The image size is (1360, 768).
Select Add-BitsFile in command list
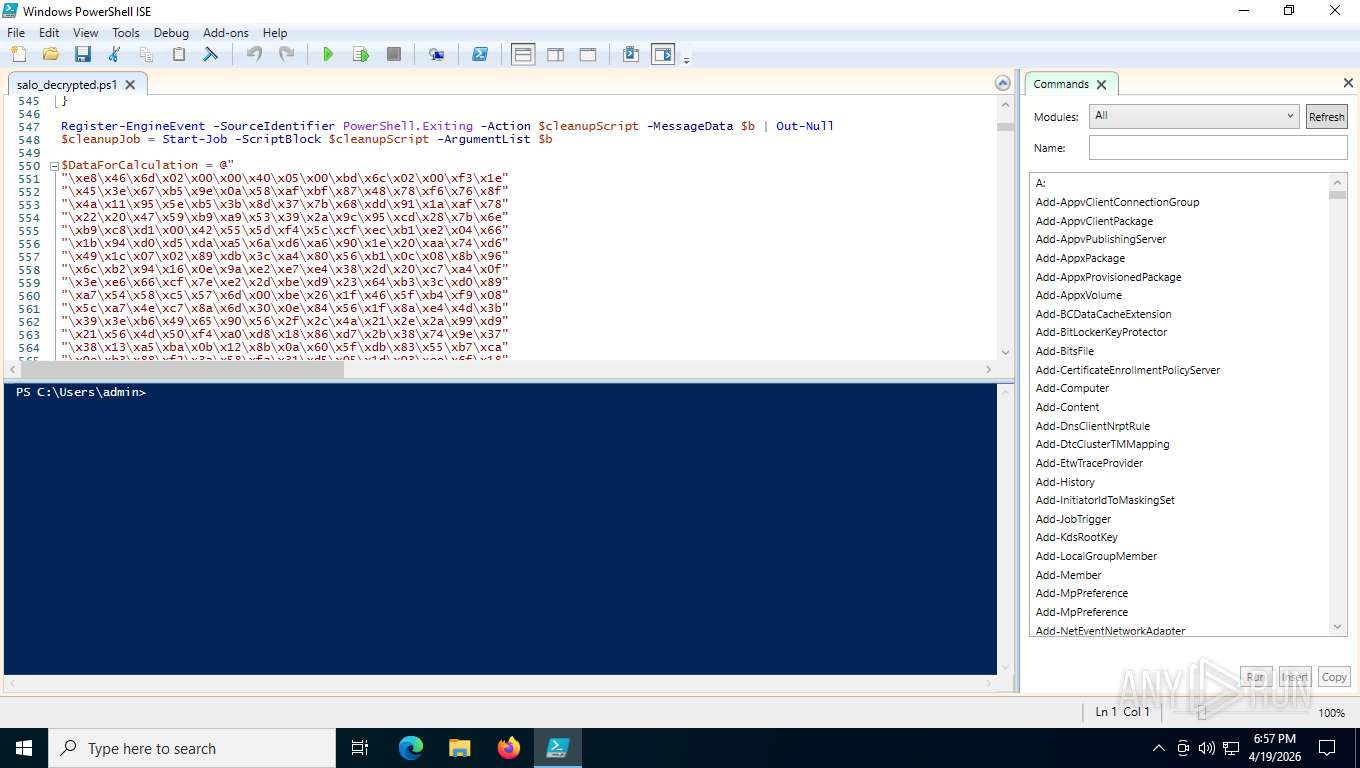tap(1065, 351)
